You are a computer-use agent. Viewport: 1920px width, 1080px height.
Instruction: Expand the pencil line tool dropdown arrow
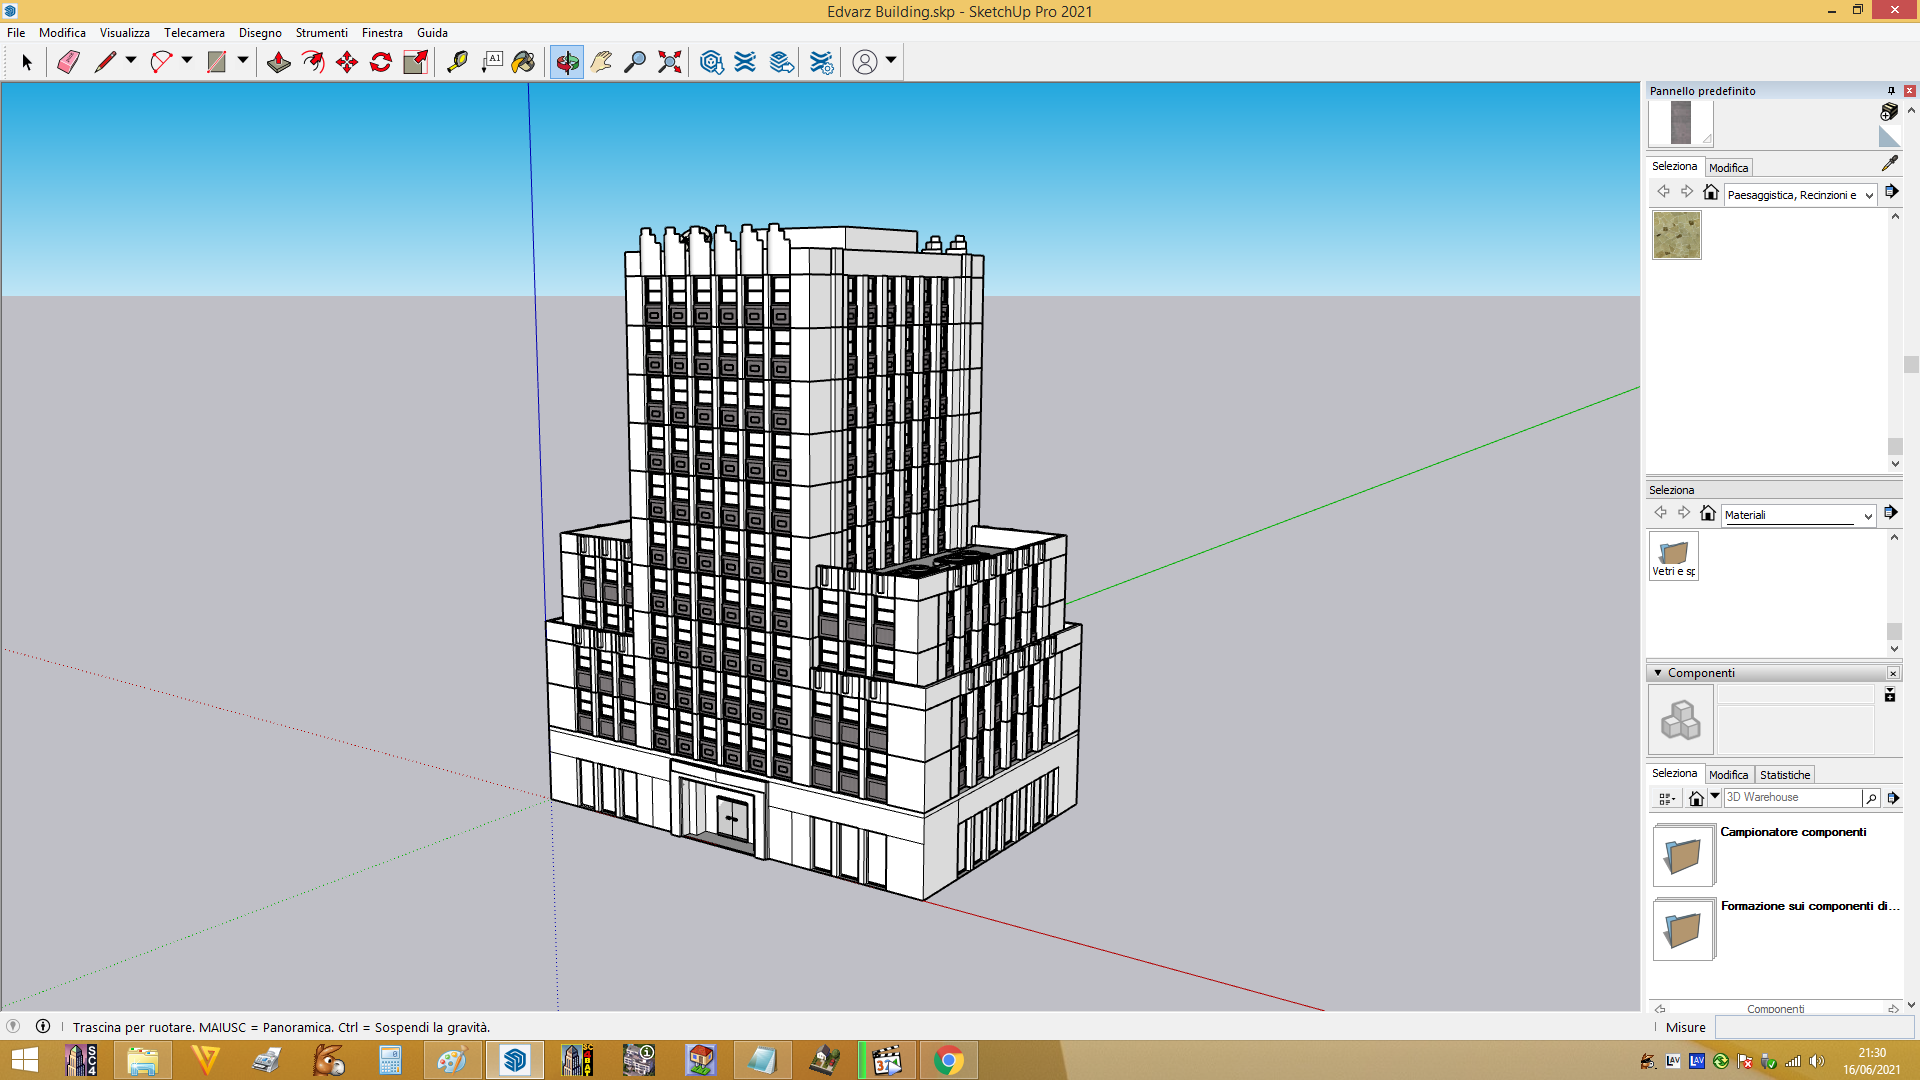coord(131,61)
